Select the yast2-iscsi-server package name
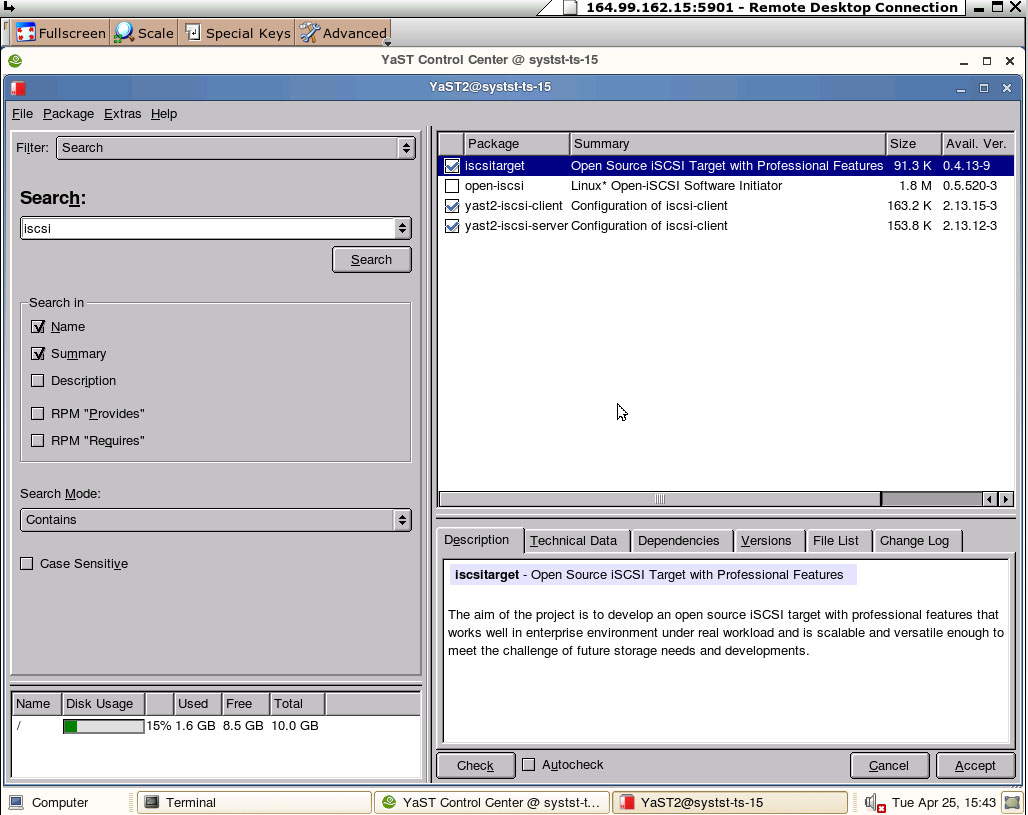1028x815 pixels. pos(516,226)
